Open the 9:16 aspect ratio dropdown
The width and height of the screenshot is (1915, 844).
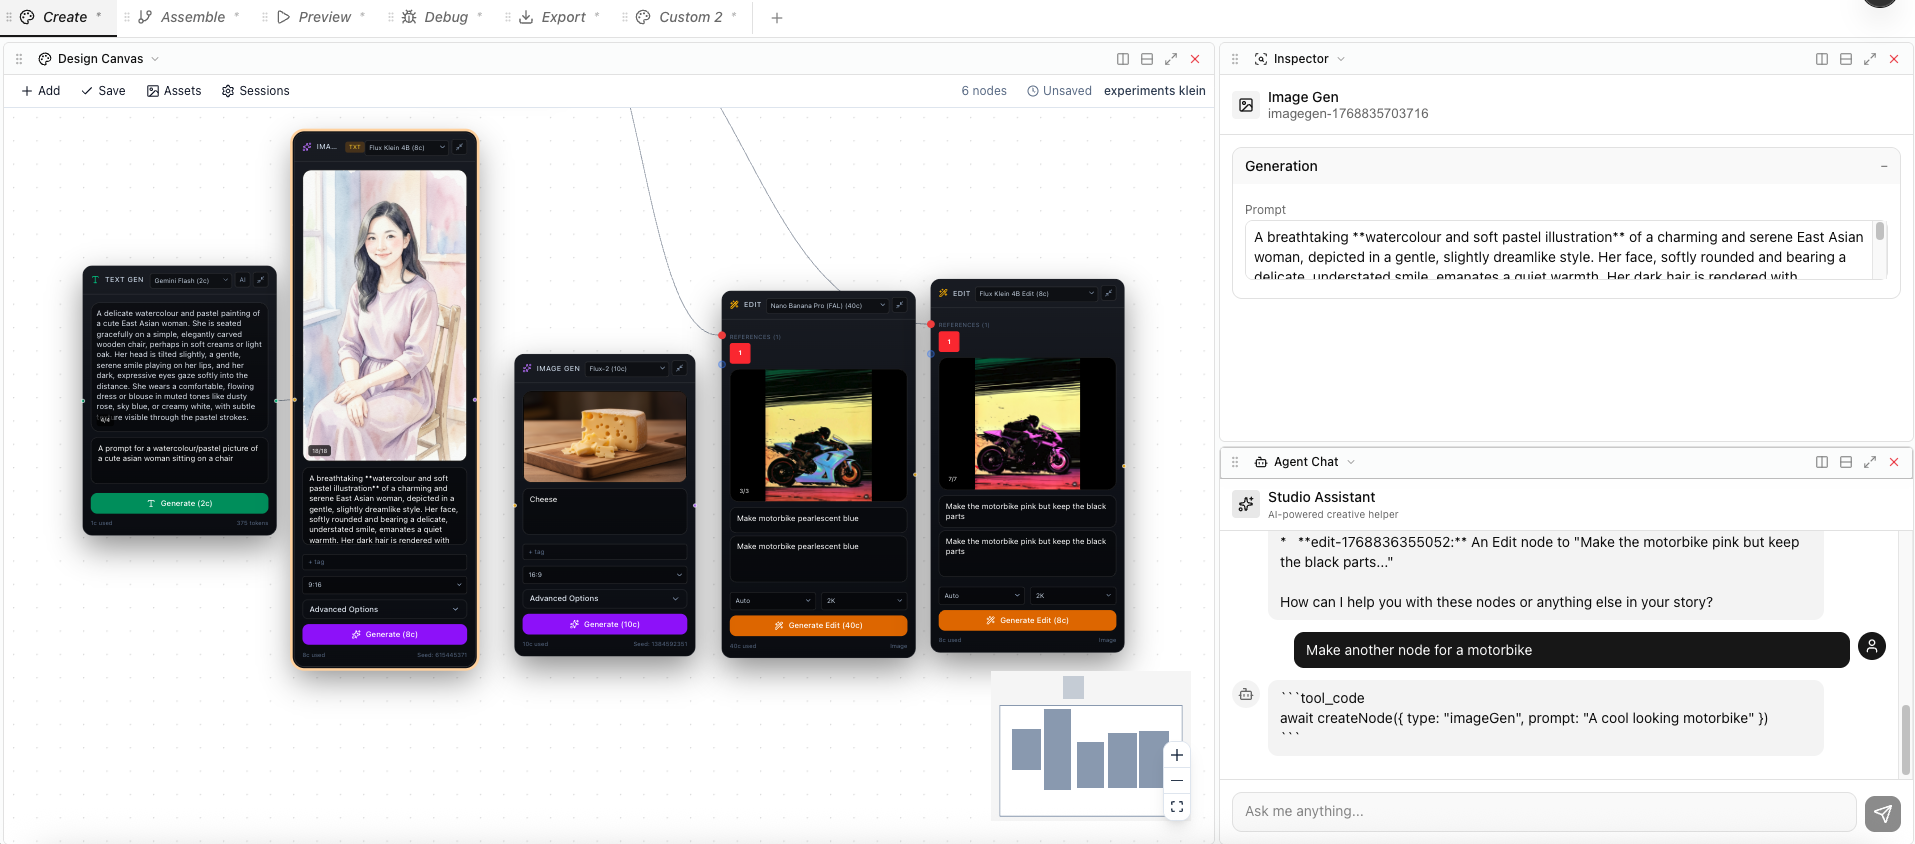(384, 584)
